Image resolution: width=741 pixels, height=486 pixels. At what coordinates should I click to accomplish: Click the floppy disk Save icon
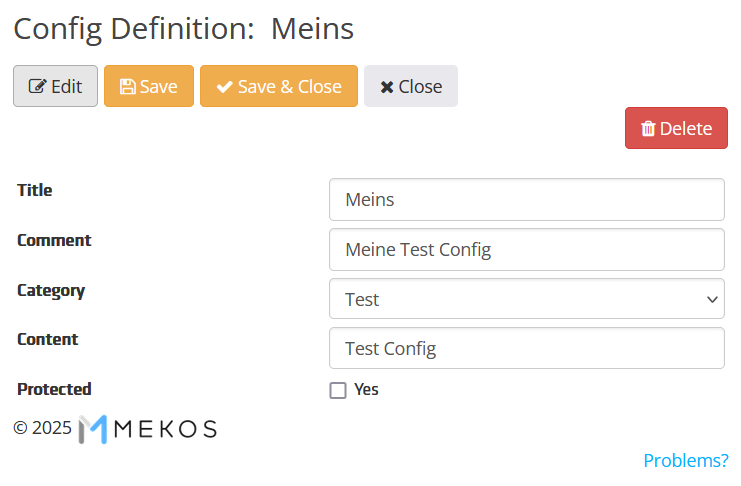click(x=126, y=87)
